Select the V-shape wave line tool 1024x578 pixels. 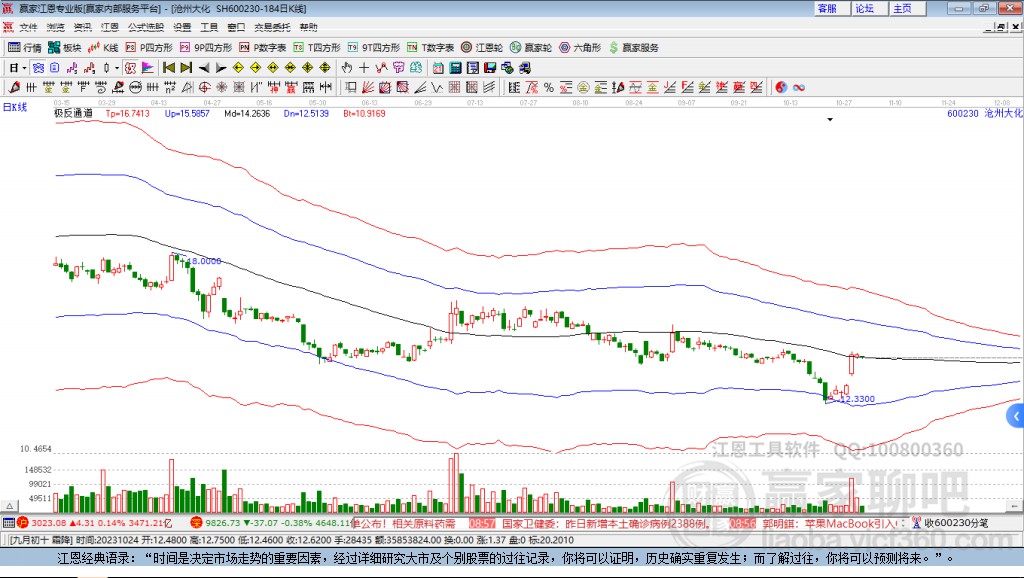tap(436, 87)
